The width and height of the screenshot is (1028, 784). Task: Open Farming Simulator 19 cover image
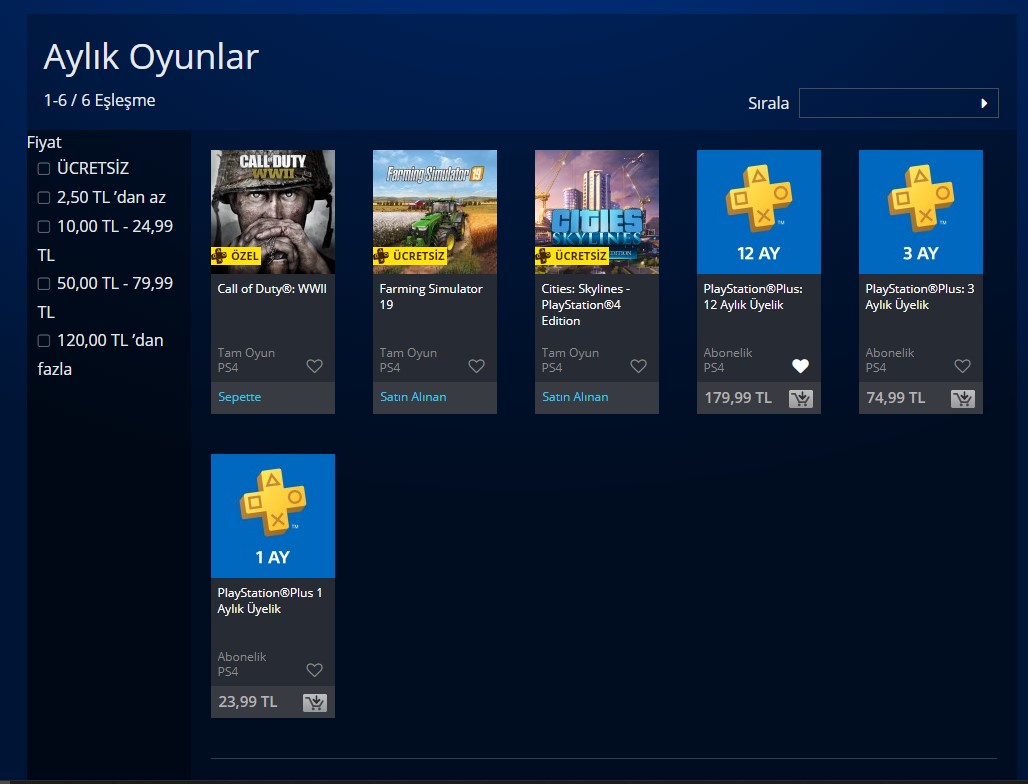click(x=435, y=212)
